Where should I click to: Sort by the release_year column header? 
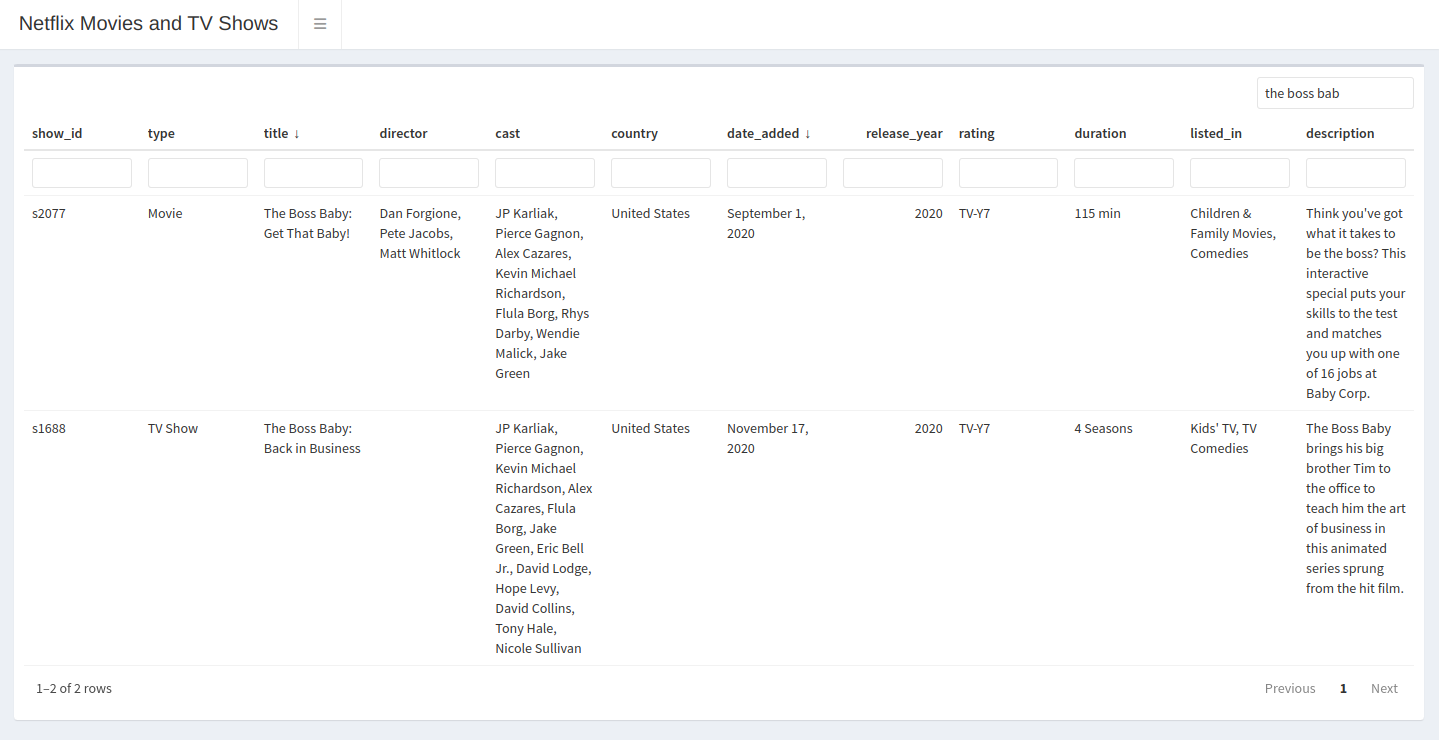pyautogui.click(x=904, y=133)
